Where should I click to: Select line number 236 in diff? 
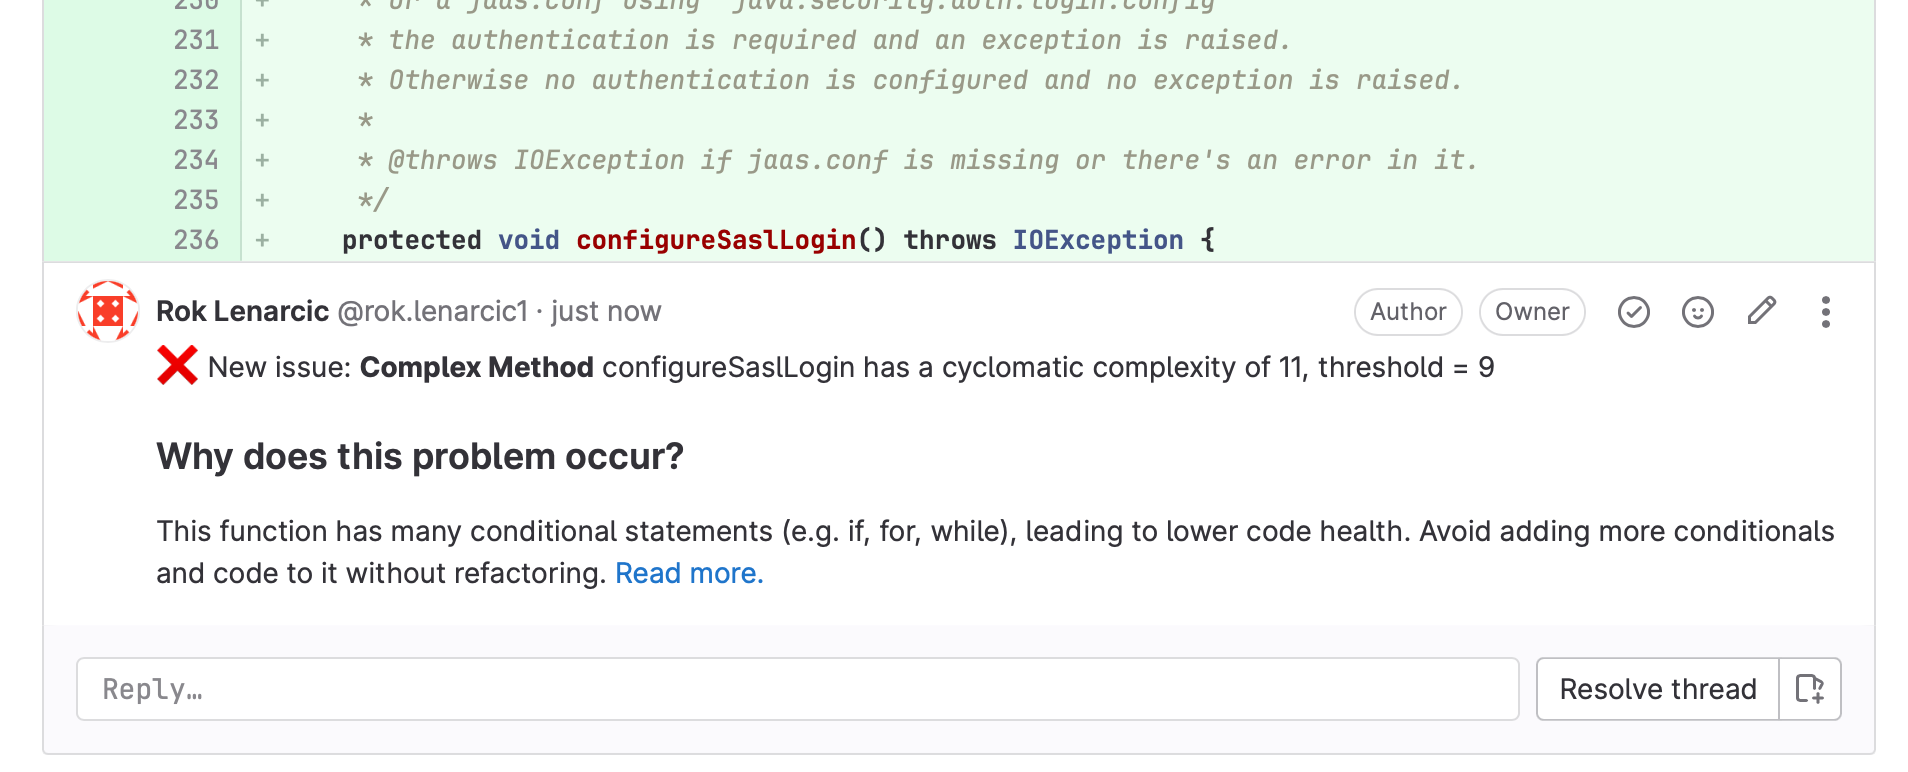[x=196, y=240]
